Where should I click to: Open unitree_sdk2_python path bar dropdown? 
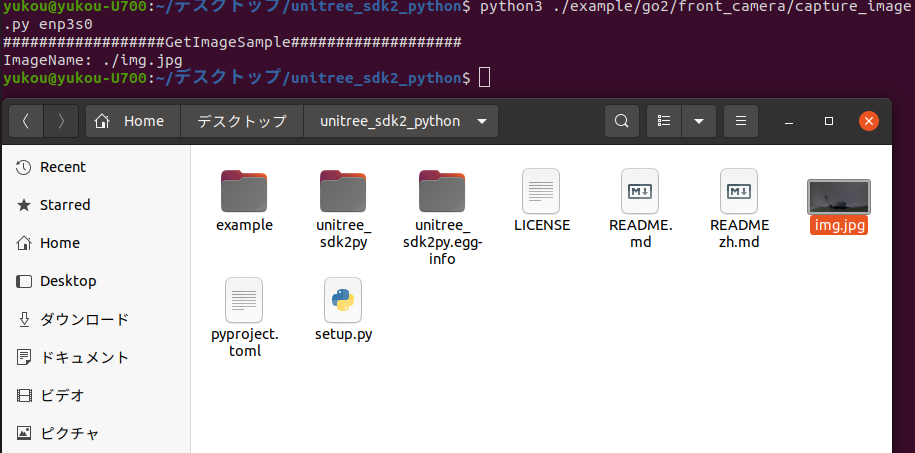[482, 121]
